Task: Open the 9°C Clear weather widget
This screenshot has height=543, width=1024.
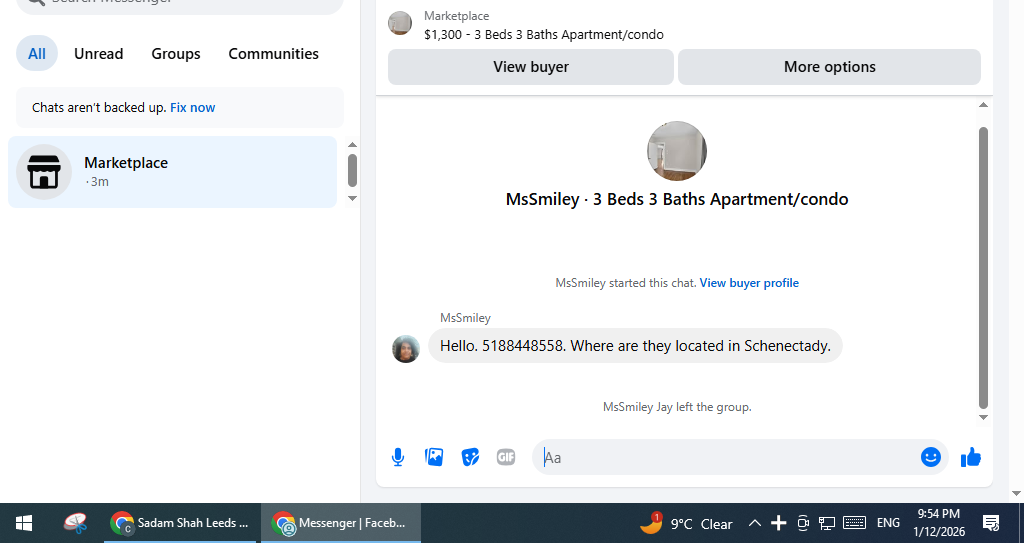Action: point(686,523)
